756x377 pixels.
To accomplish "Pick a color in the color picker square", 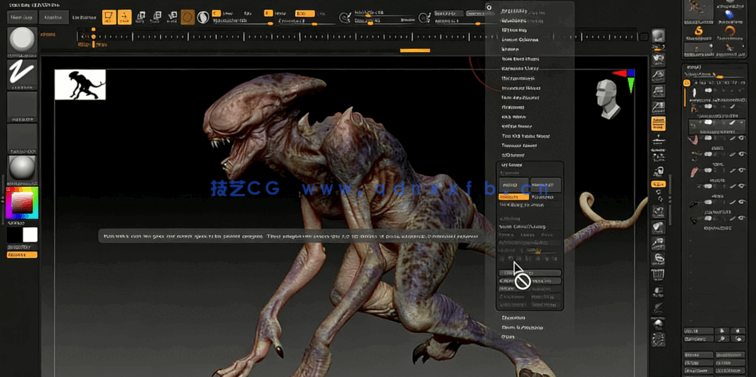I will tap(22, 203).
